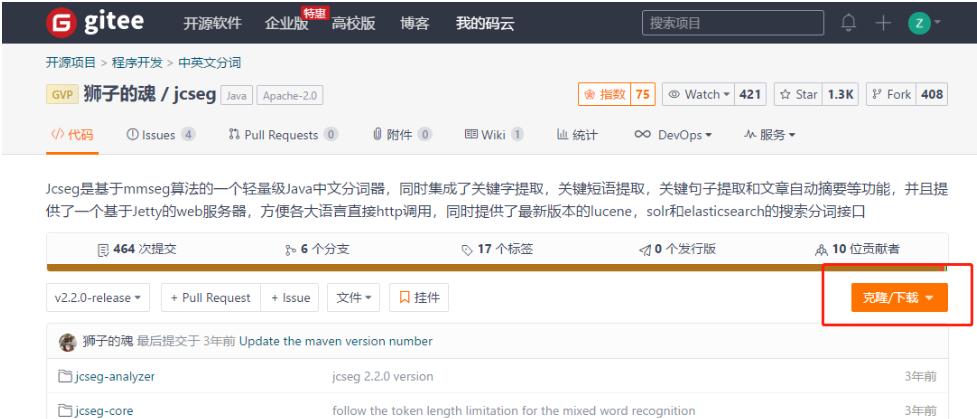View the 0 个发行版 releases
The width and height of the screenshot is (977, 419).
(x=677, y=249)
